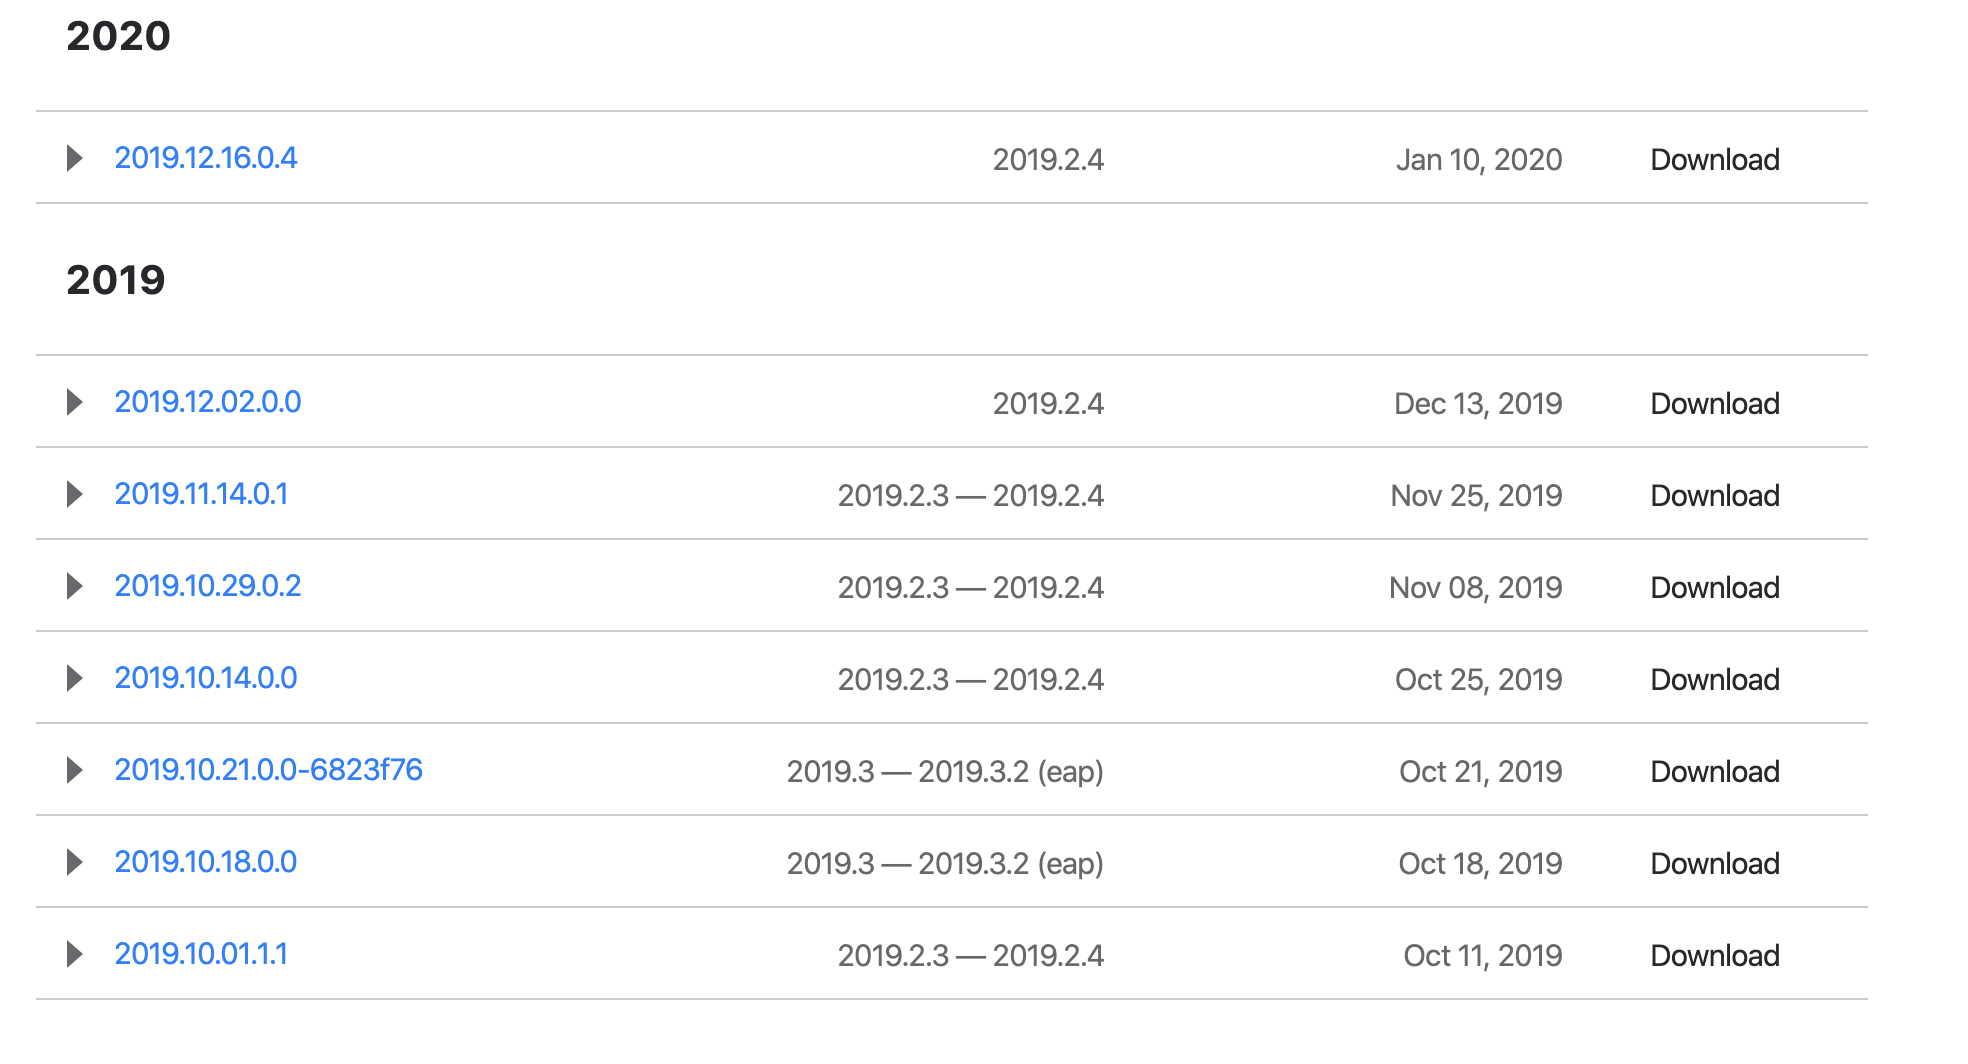The height and width of the screenshot is (1064, 1968).
Task: Download the 2019.10.01.1.1 release
Action: (x=1714, y=955)
